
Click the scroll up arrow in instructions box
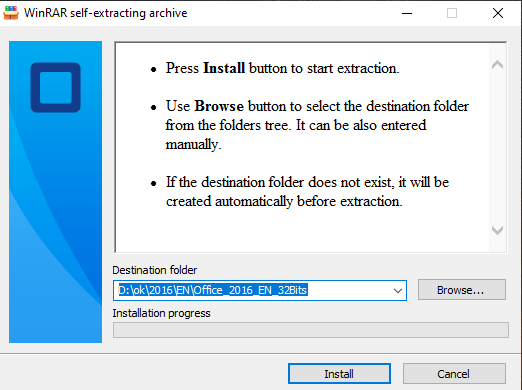(x=497, y=64)
